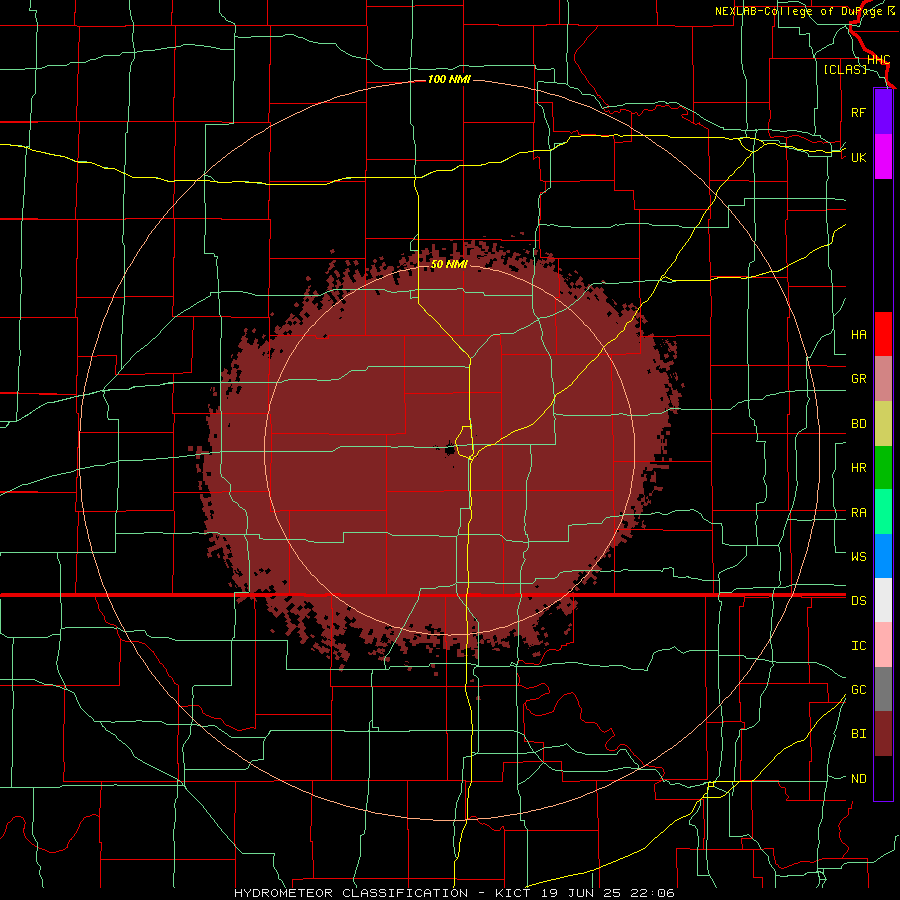Select the GR legend label
This screenshot has height=900, width=900.
point(858,379)
